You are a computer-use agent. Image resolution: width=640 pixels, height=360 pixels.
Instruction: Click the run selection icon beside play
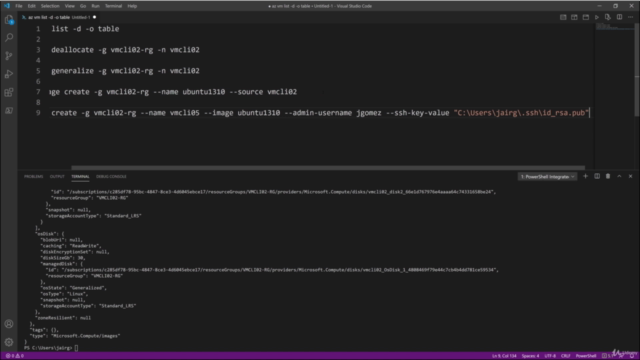pyautogui.click(x=608, y=17)
